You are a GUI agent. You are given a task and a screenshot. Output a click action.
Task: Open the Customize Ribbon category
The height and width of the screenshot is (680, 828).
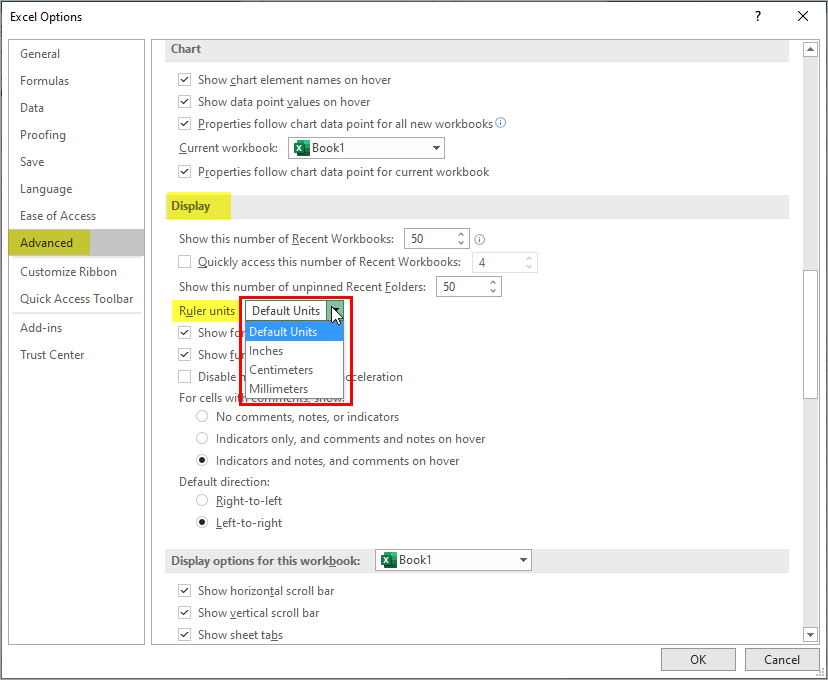click(x=77, y=272)
